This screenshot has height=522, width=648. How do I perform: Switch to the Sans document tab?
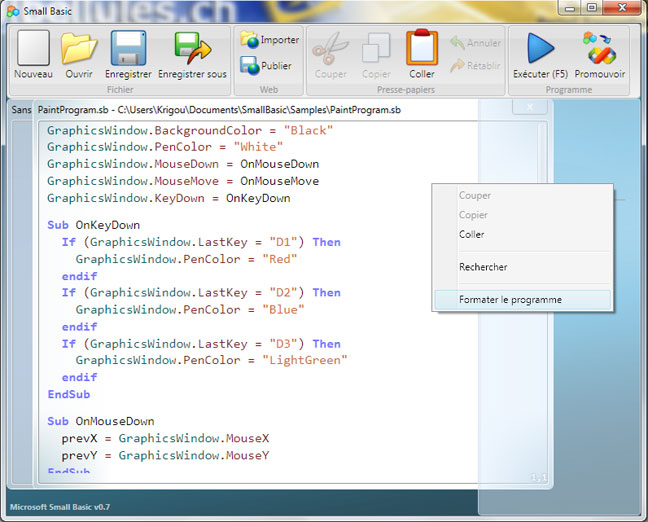[21, 110]
